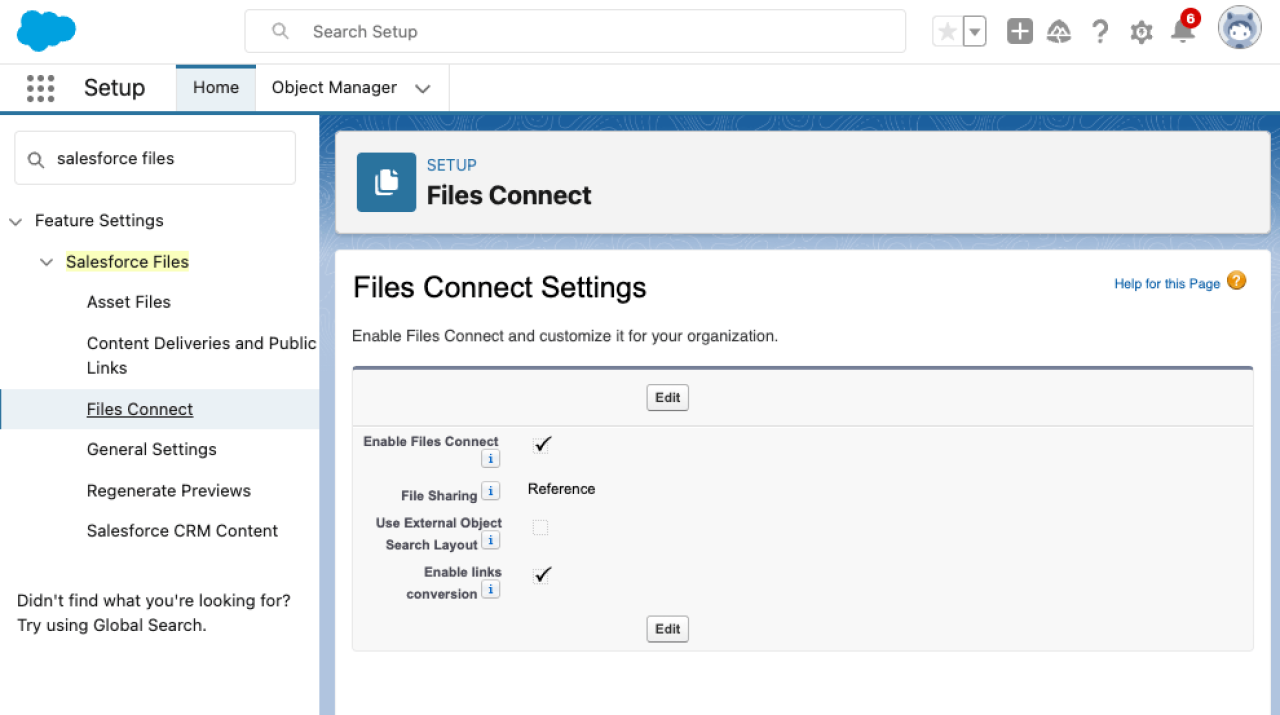The width and height of the screenshot is (1280, 715).
Task: Toggle Use External Object Search Layout checkbox
Action: point(540,527)
